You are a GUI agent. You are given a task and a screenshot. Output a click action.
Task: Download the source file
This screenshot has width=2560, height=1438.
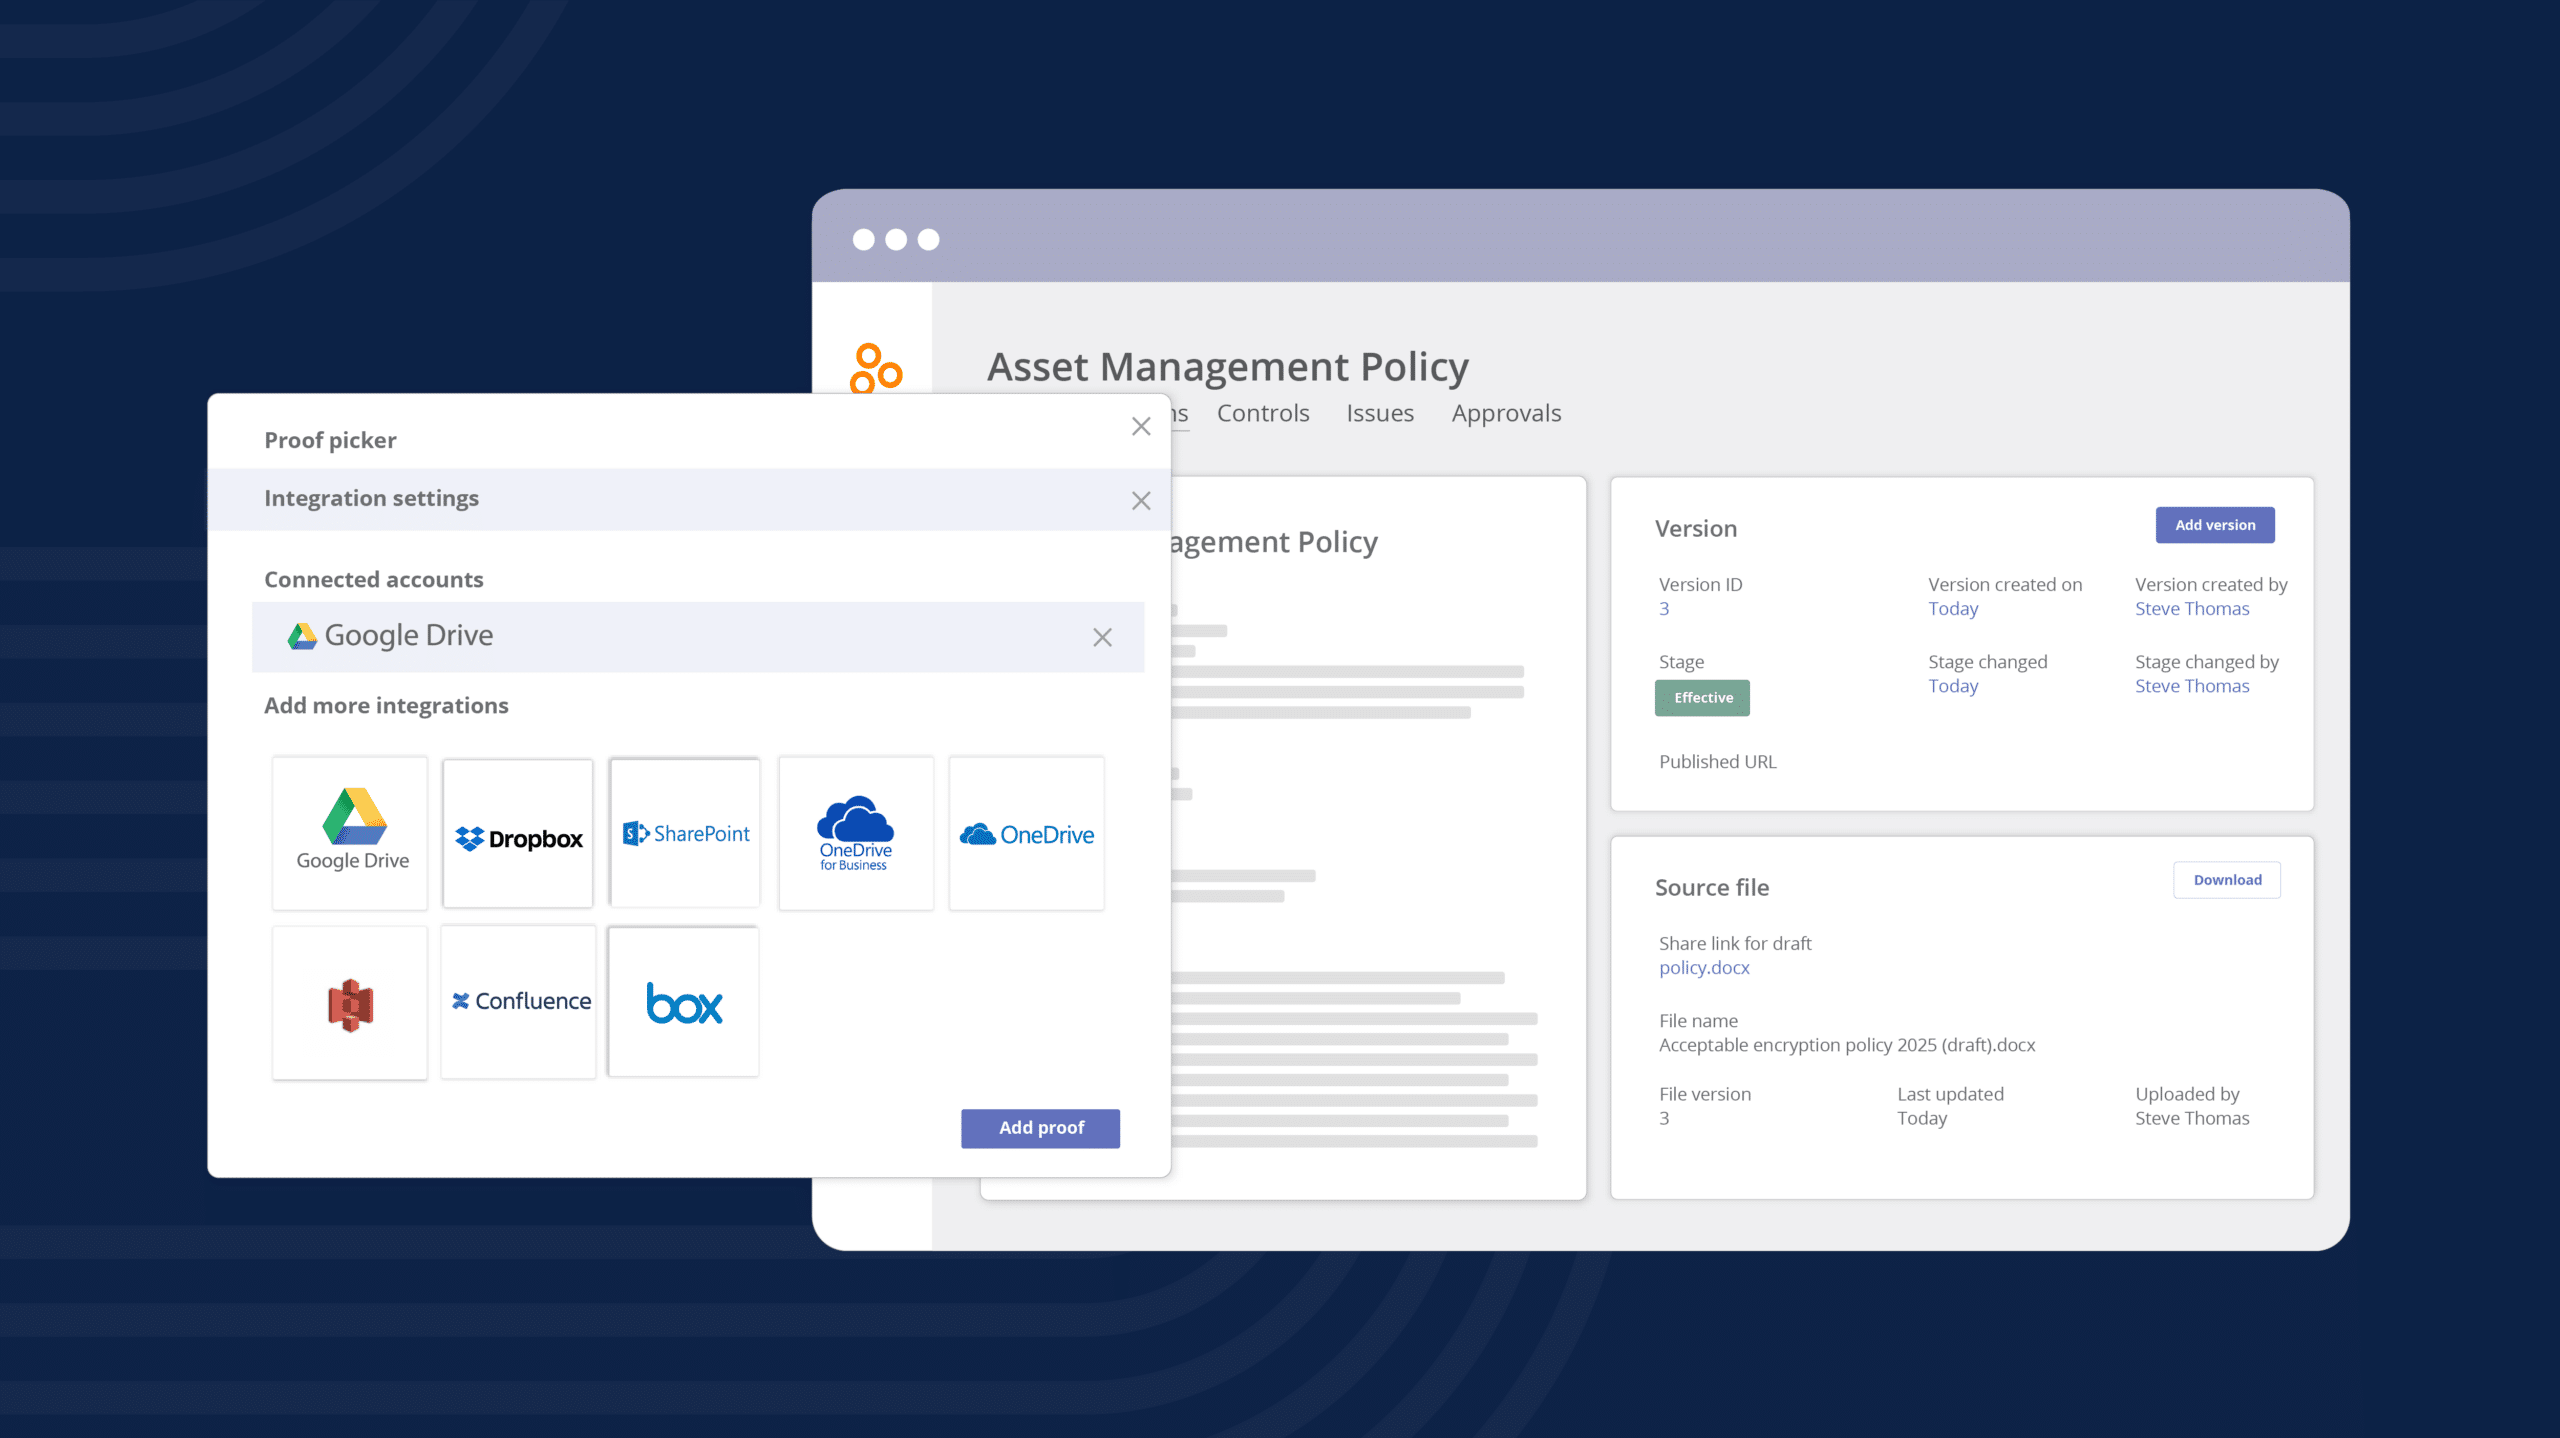pos(2226,880)
